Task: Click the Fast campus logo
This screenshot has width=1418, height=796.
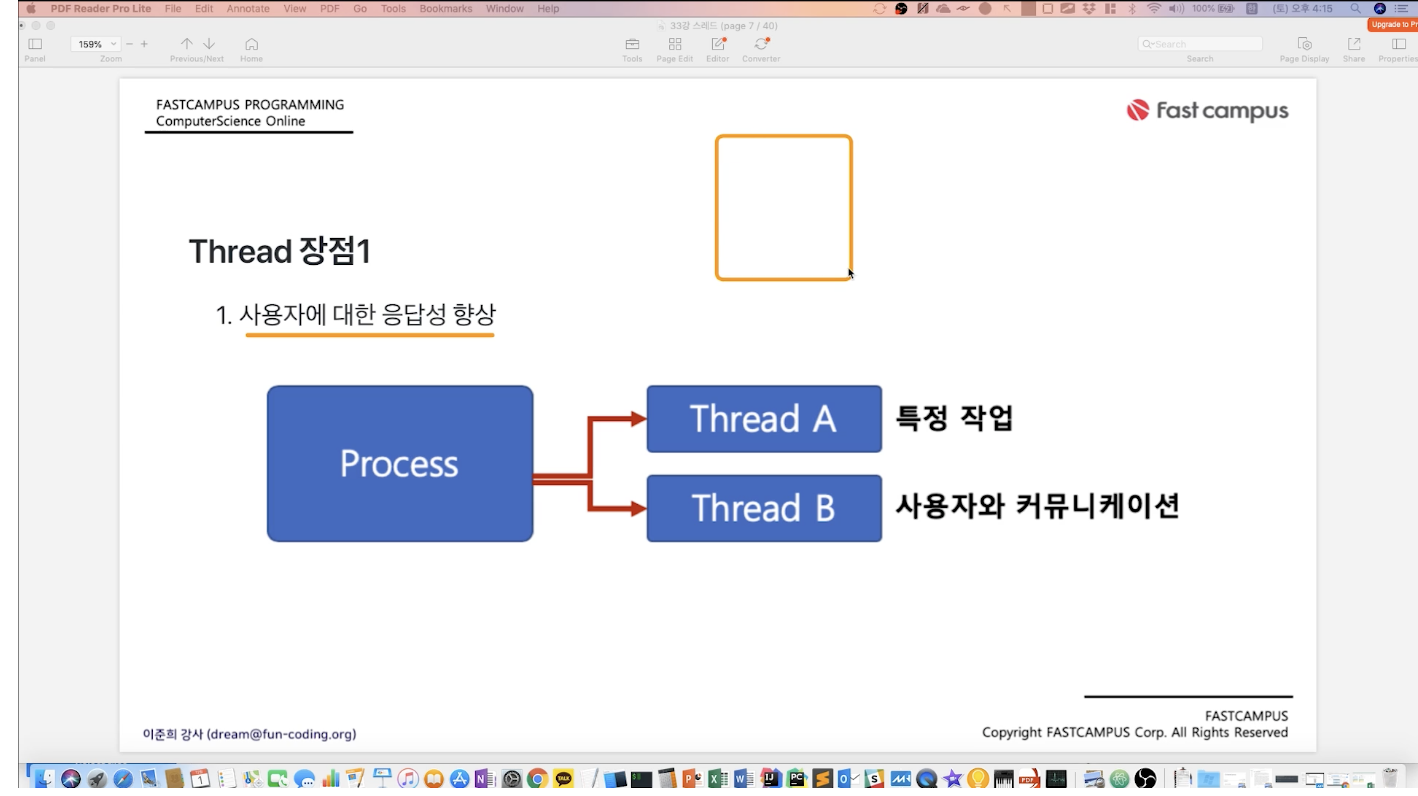Action: click(1207, 111)
